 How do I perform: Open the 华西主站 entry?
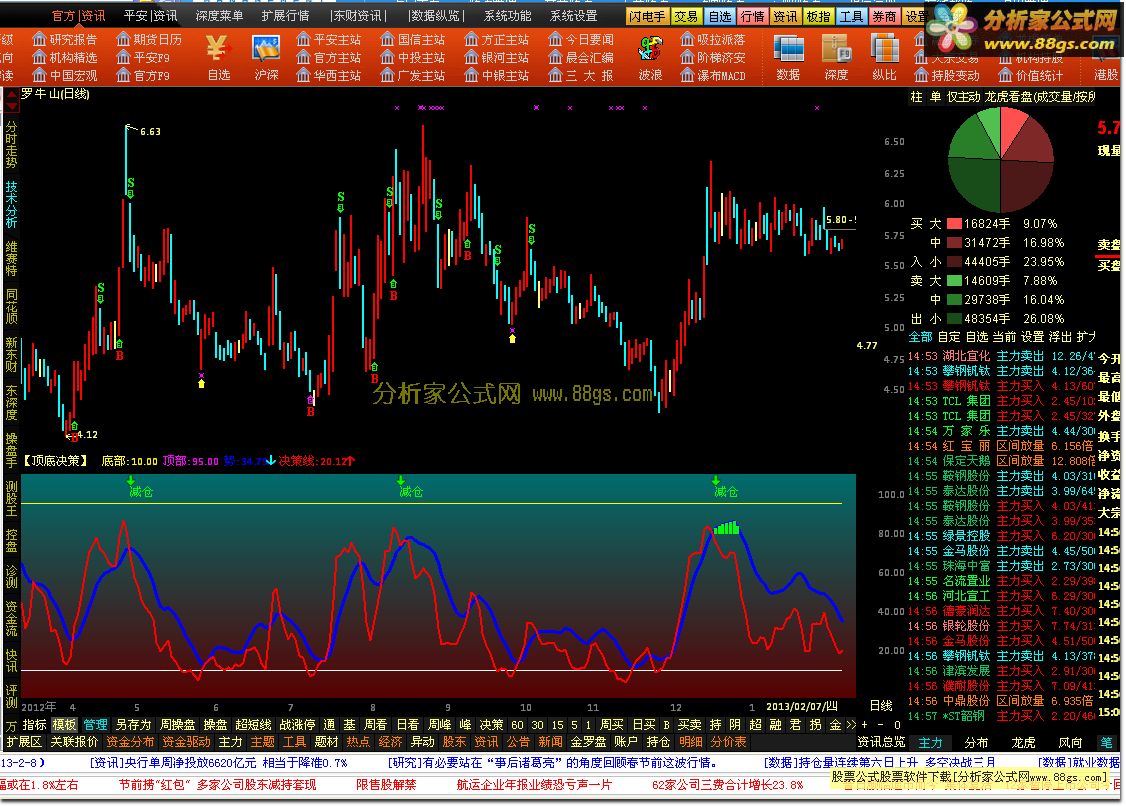click(329, 75)
